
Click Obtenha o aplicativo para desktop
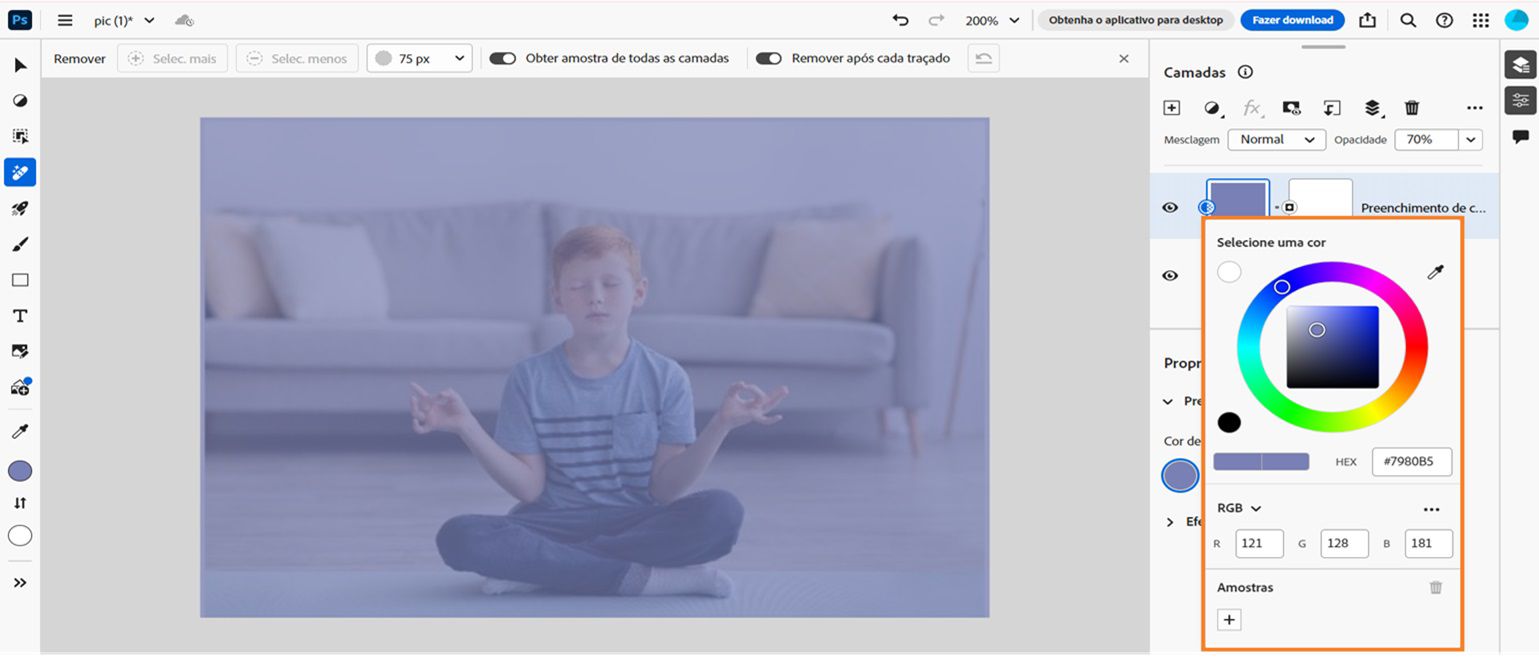(1135, 19)
